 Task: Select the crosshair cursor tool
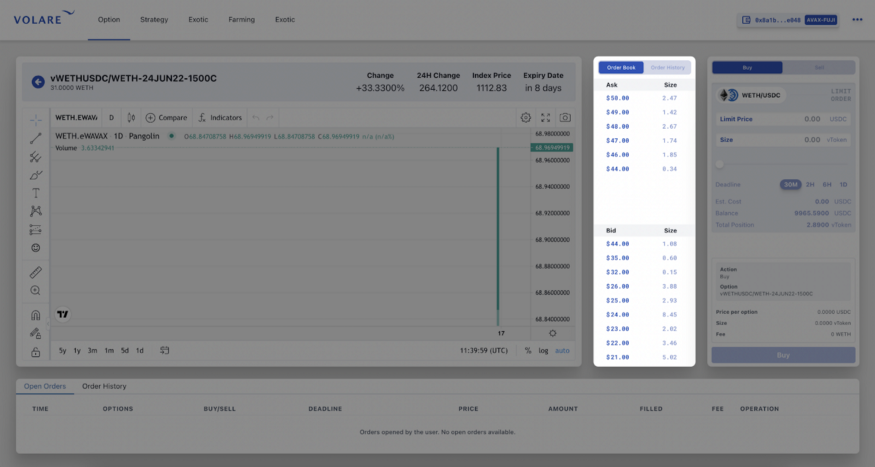pyautogui.click(x=36, y=120)
